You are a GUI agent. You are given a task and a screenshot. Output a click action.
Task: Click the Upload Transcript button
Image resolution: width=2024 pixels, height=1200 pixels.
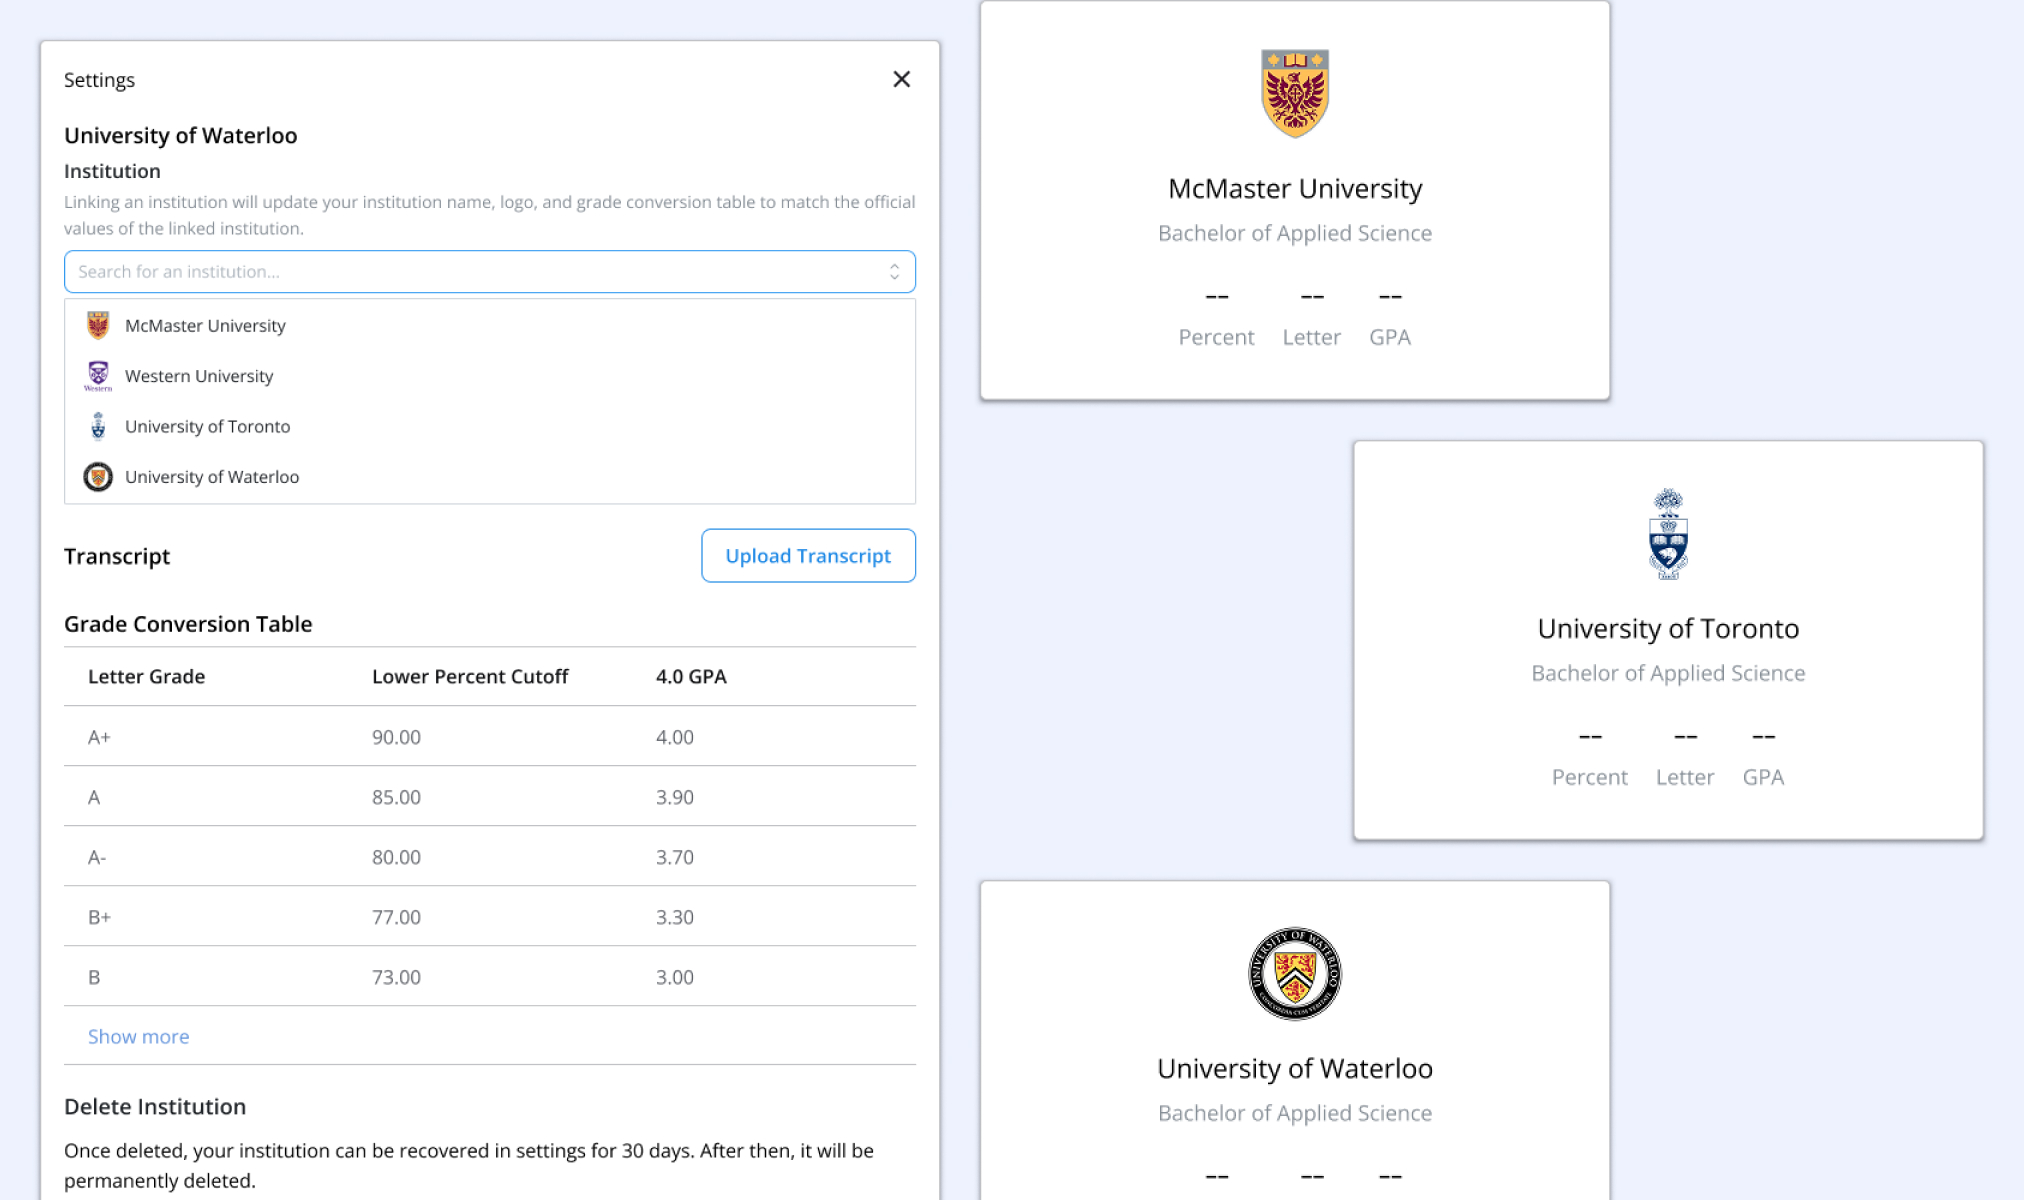[x=808, y=555]
